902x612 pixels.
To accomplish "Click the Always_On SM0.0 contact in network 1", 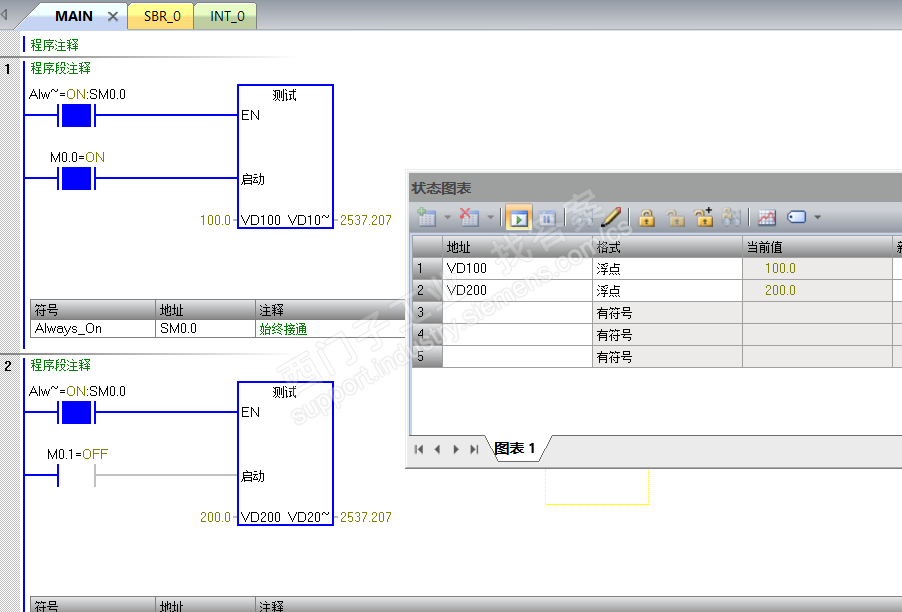I will point(77,116).
